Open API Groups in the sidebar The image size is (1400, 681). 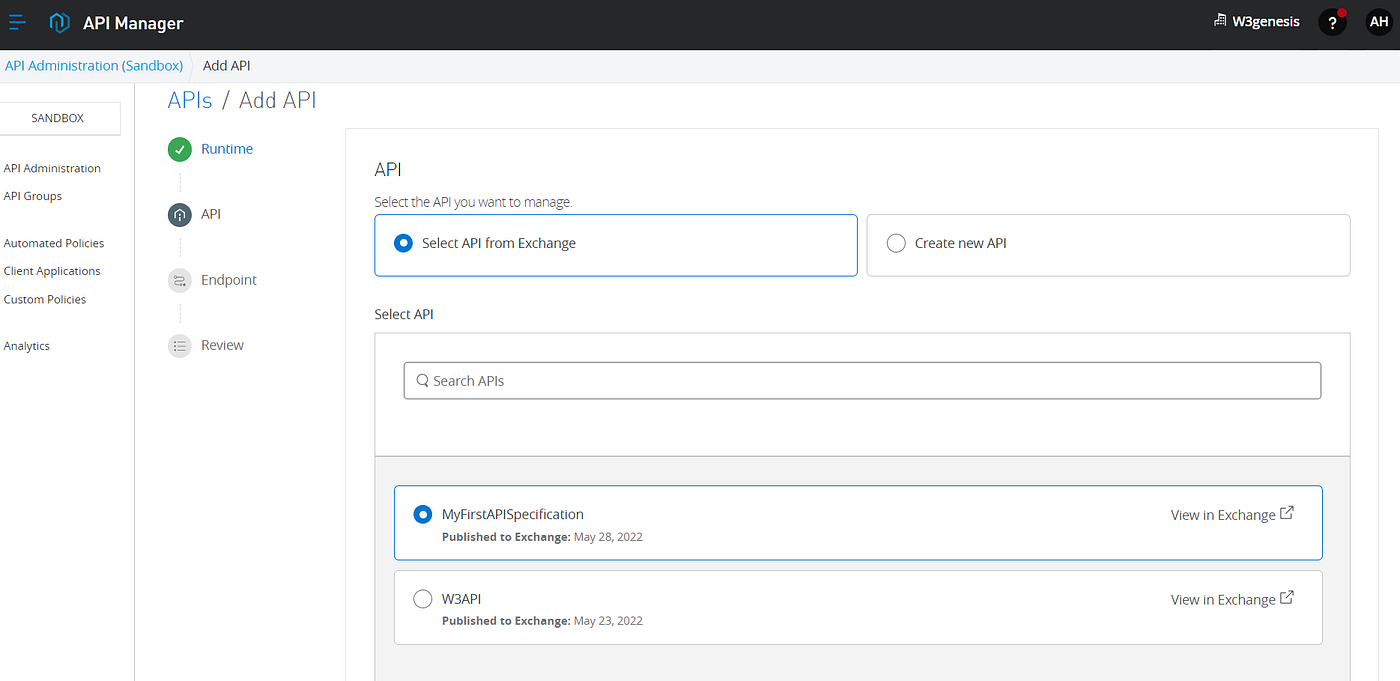click(x=33, y=196)
